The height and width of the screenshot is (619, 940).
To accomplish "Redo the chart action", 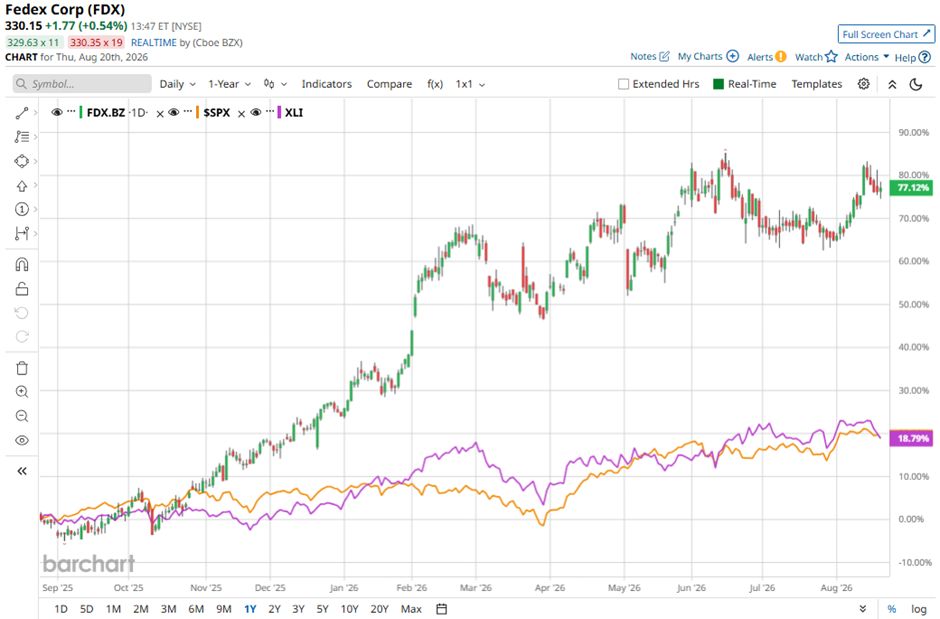I will click(22, 337).
